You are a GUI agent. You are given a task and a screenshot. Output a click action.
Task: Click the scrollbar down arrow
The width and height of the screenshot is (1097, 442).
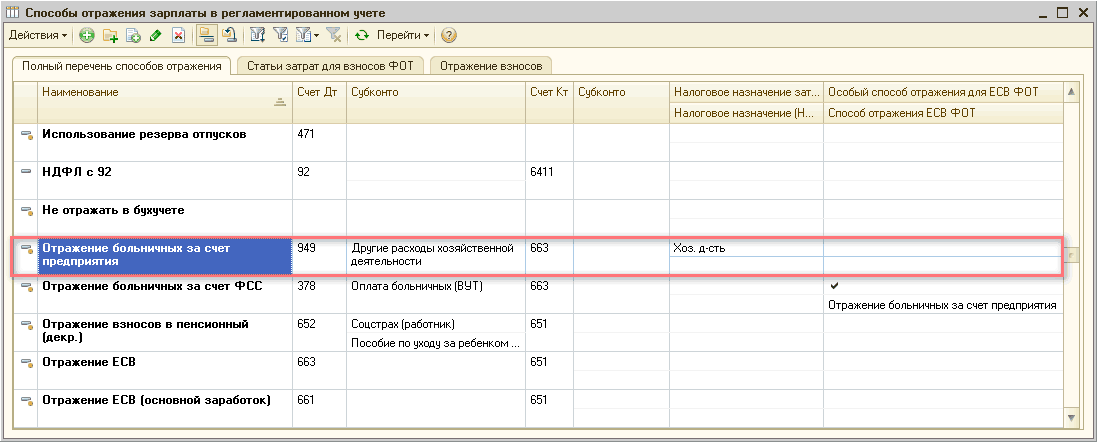(1070, 418)
